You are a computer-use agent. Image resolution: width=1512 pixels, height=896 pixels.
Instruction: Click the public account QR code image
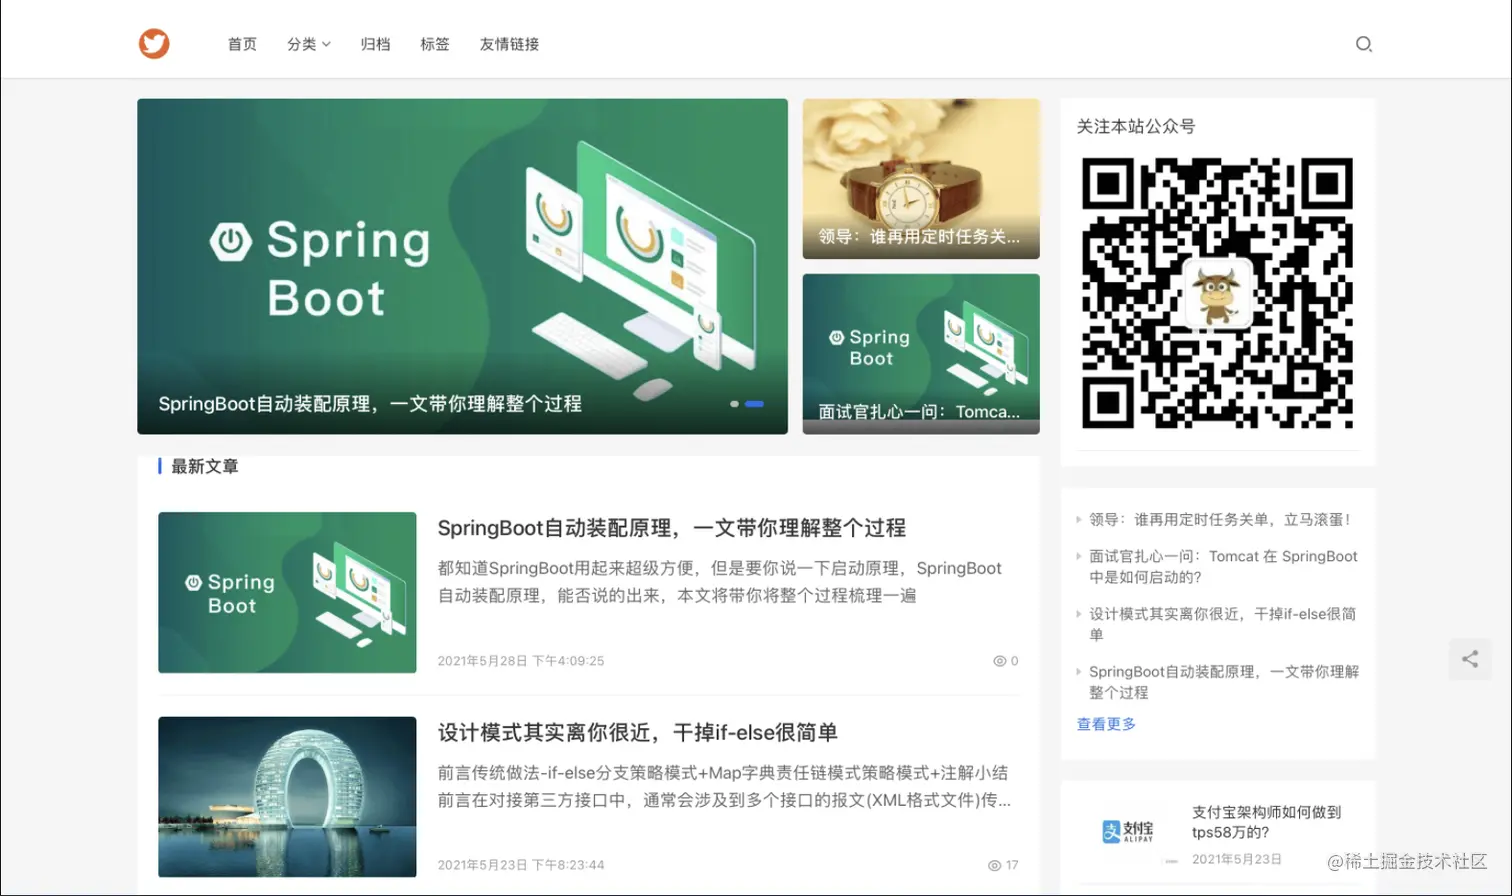click(1216, 293)
